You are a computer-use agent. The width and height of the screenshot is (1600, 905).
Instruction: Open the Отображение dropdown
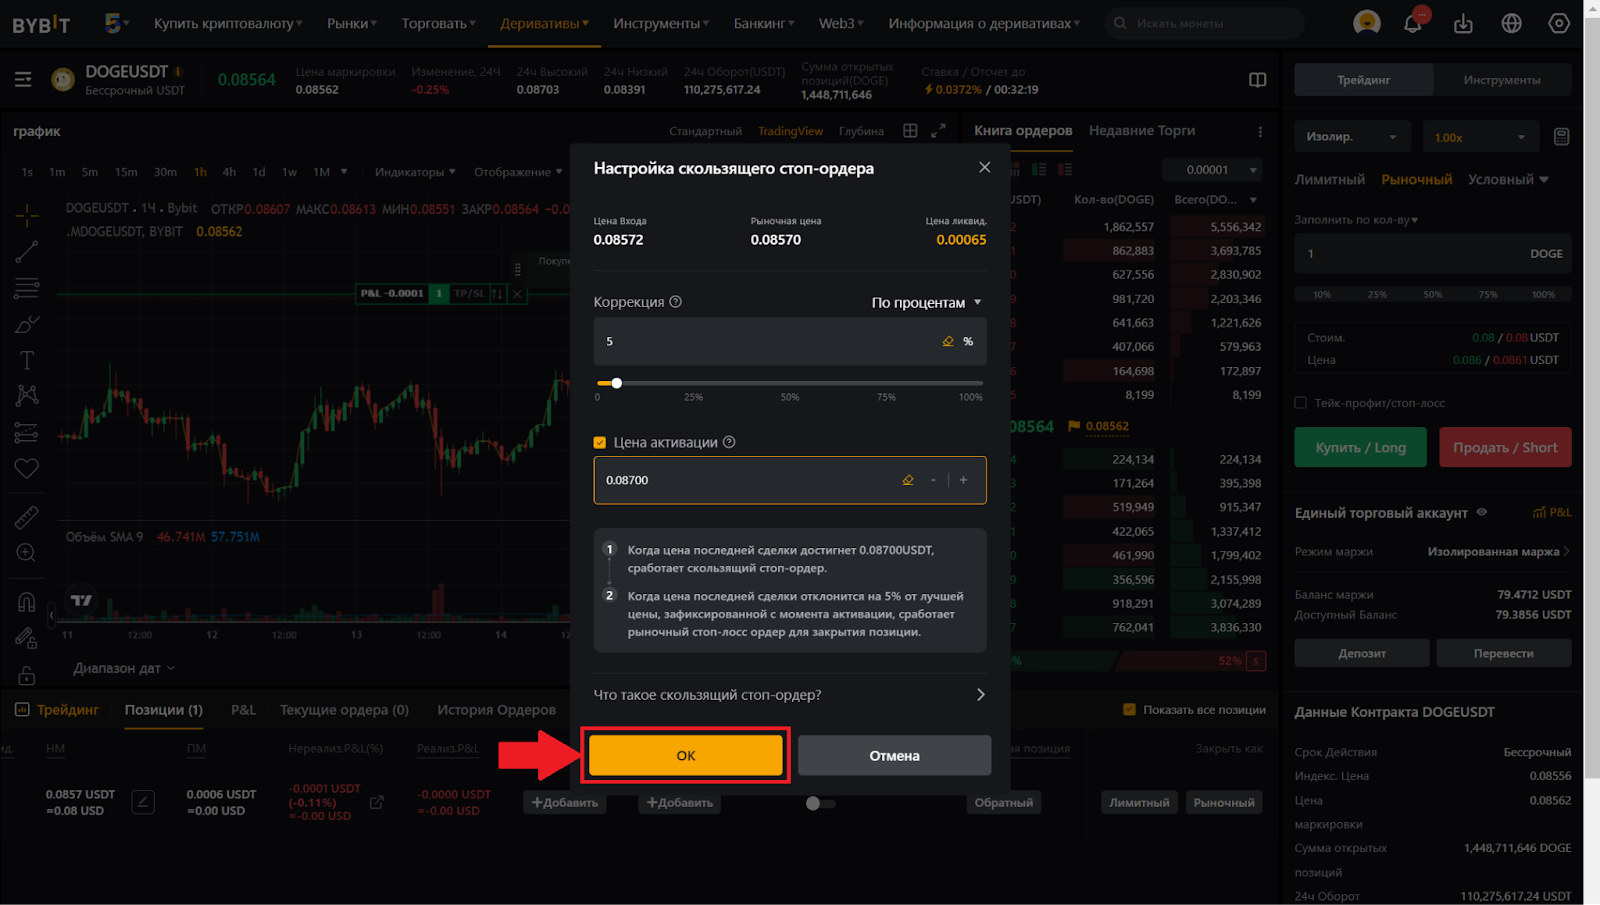click(x=518, y=172)
